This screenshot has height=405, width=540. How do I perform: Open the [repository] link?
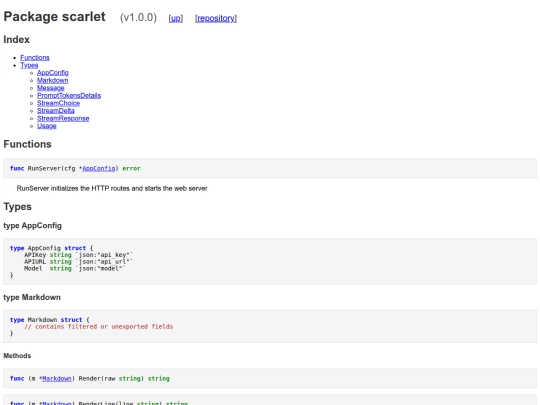(216, 18)
